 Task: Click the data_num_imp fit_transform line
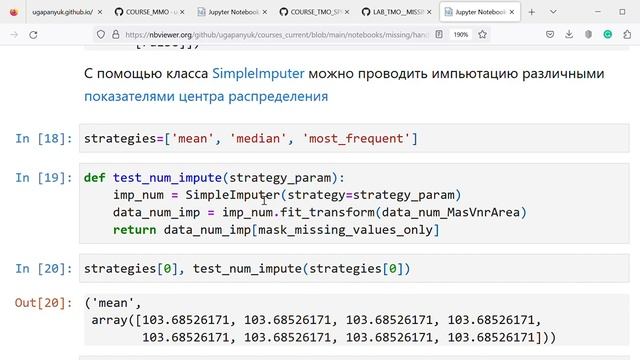click(x=320, y=212)
